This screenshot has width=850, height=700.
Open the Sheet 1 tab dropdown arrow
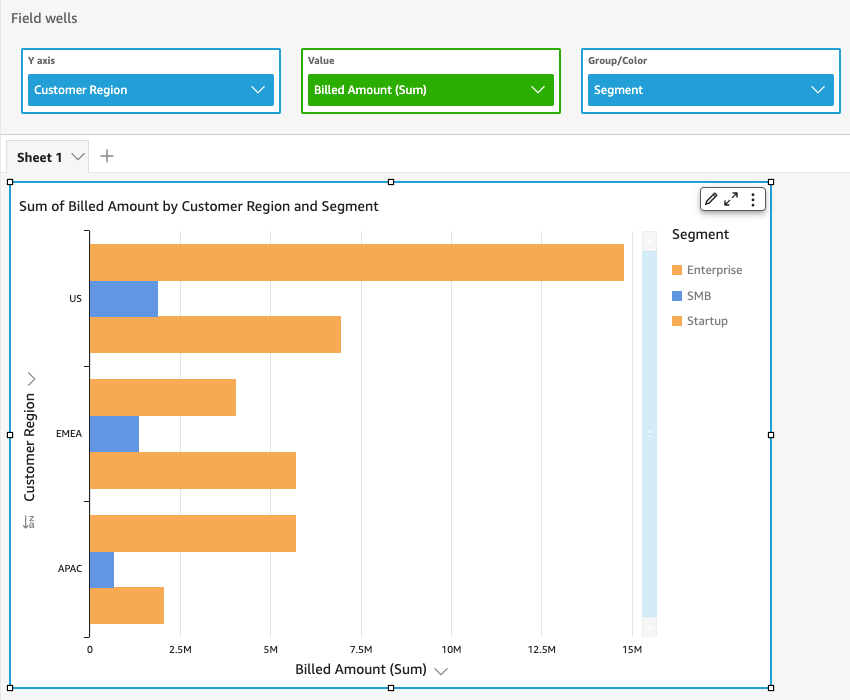pos(78,158)
